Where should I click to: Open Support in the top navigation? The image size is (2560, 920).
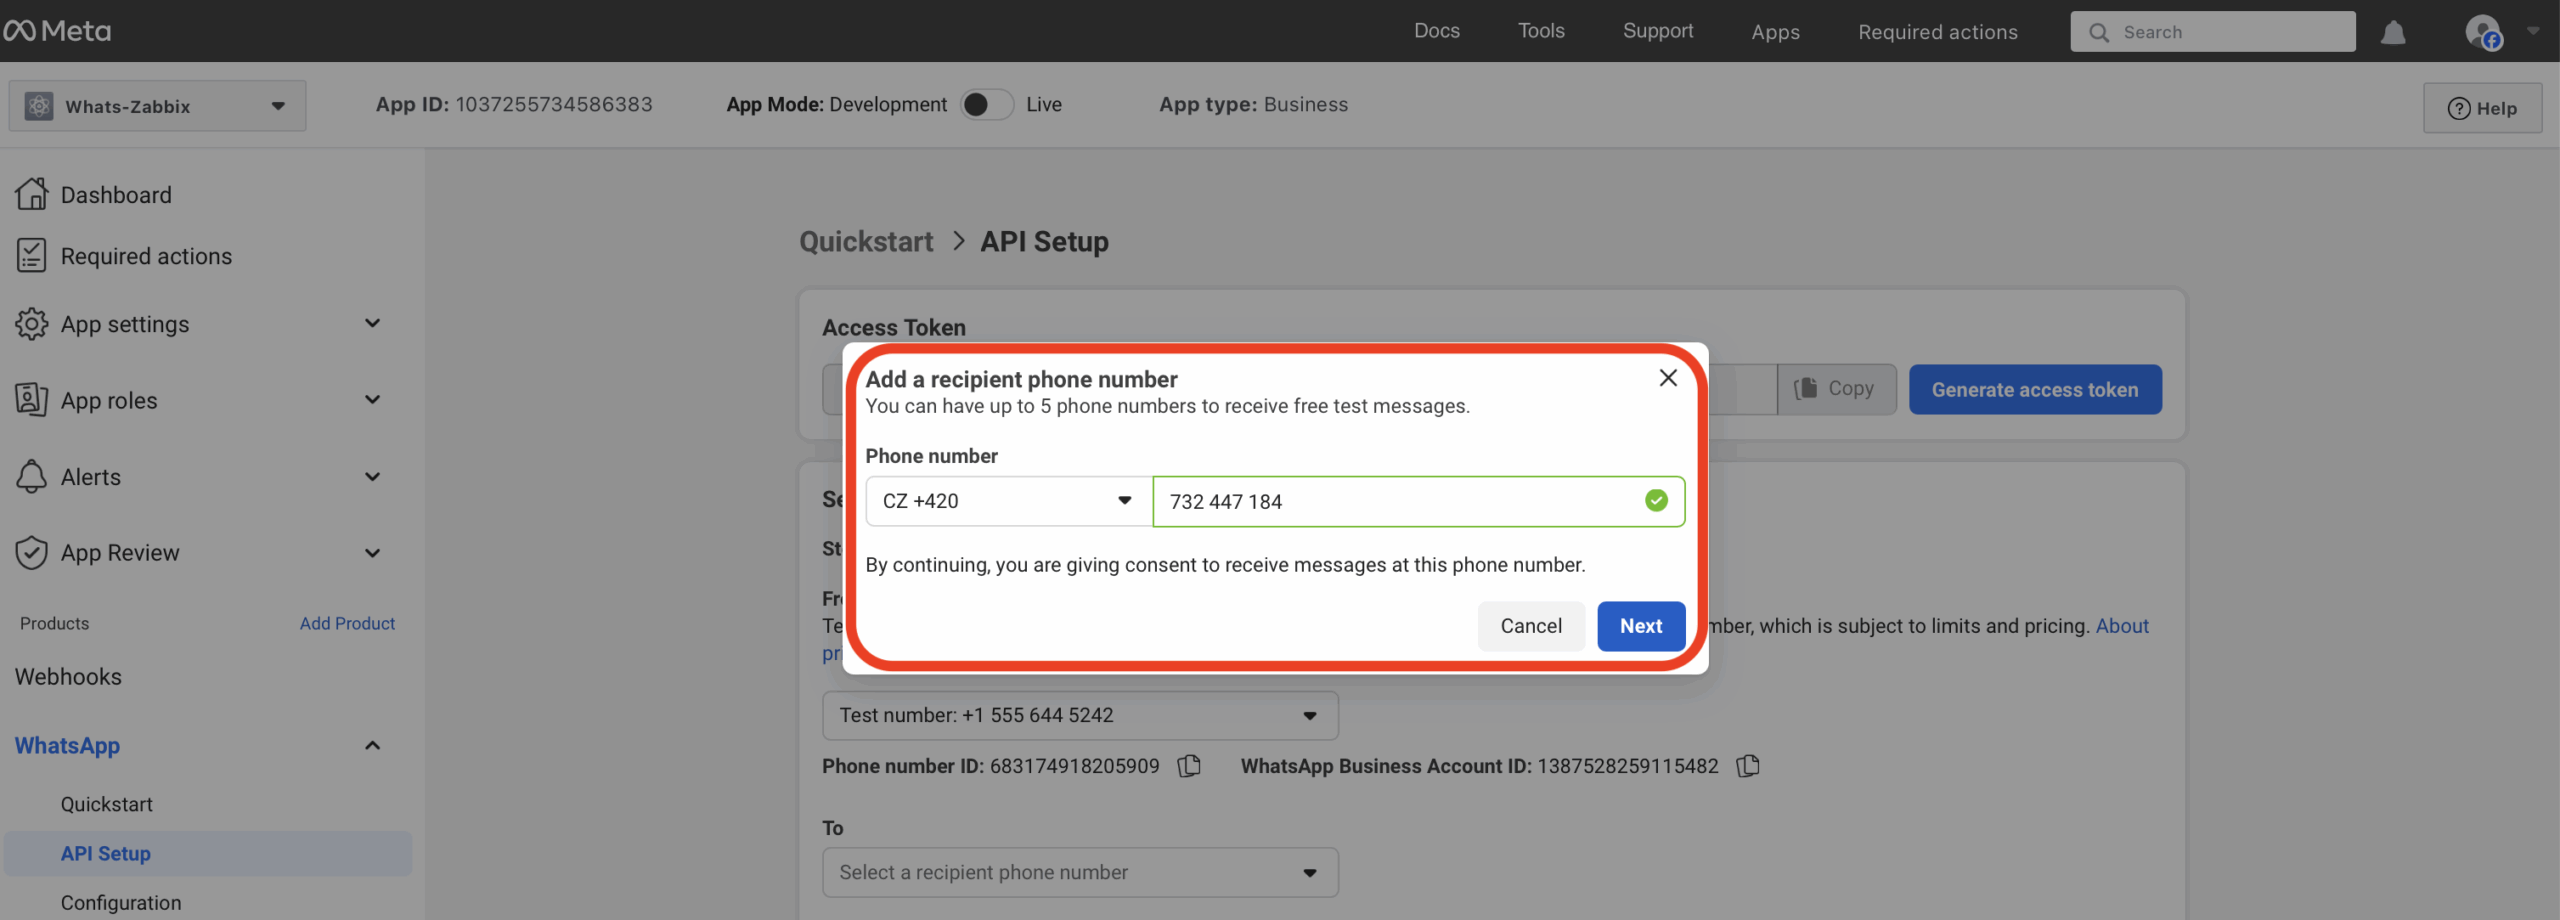click(x=1658, y=31)
